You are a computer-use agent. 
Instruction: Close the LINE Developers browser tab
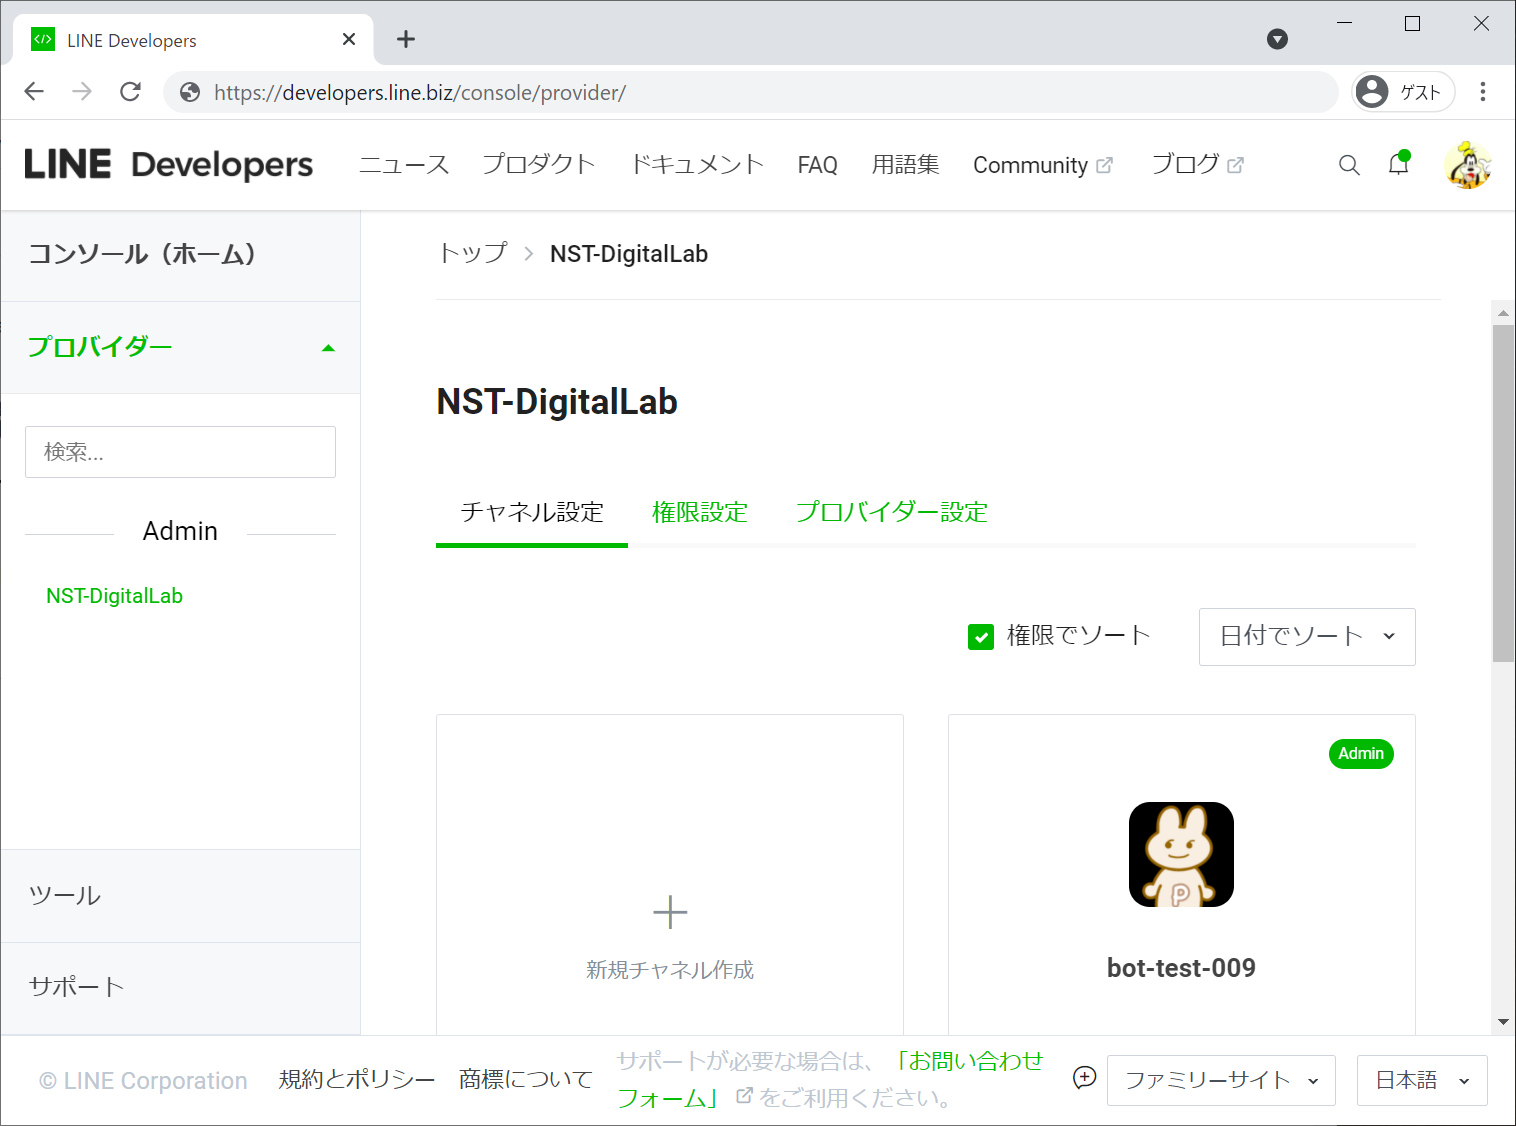pos(349,39)
